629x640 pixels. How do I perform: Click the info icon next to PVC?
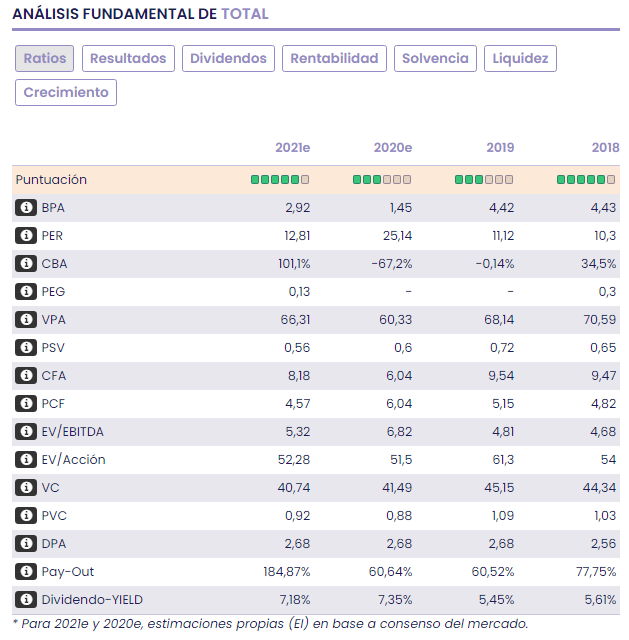(26, 516)
